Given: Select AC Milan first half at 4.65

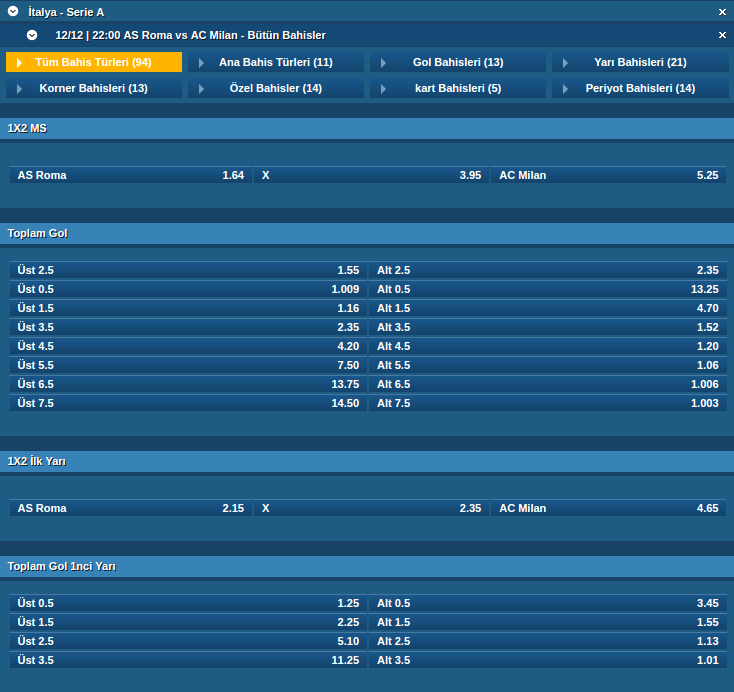Looking at the screenshot, I should tap(608, 508).
